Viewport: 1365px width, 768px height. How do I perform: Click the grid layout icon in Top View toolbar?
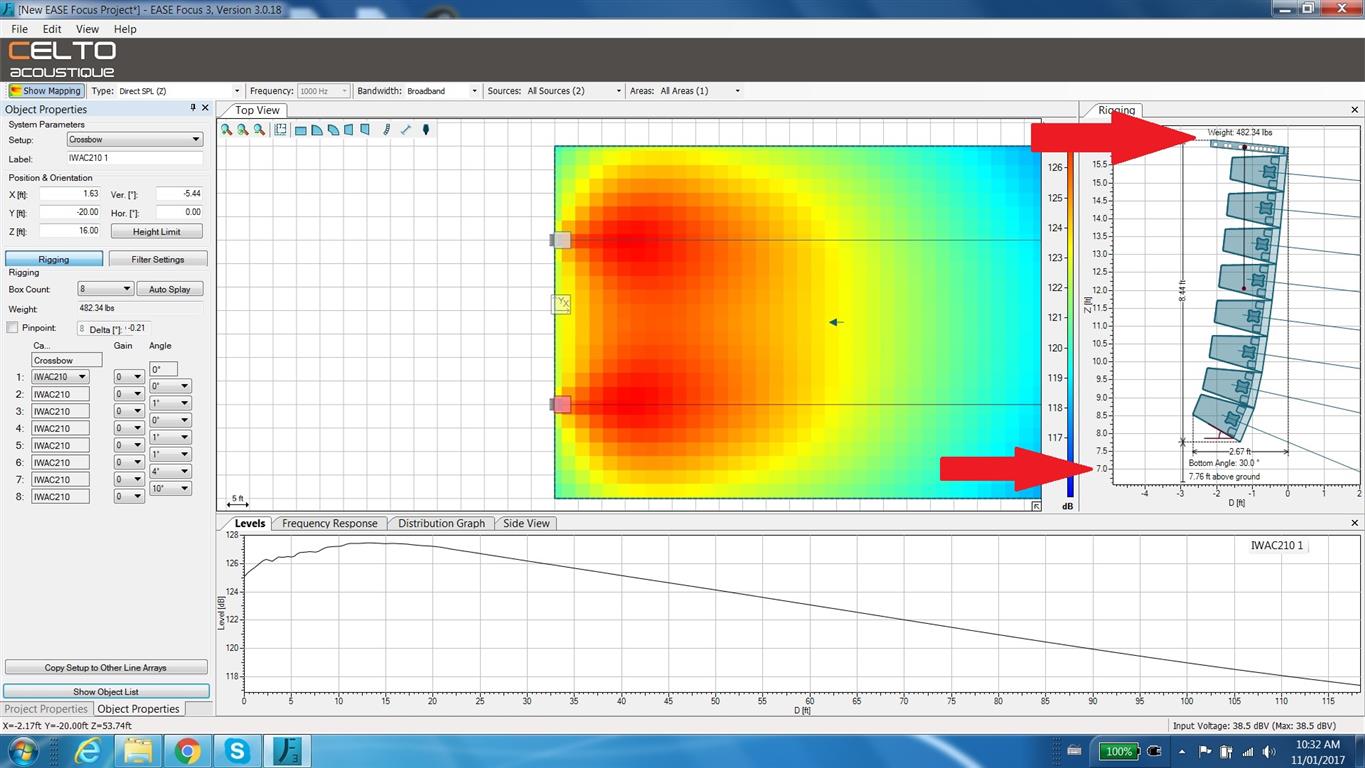281,130
